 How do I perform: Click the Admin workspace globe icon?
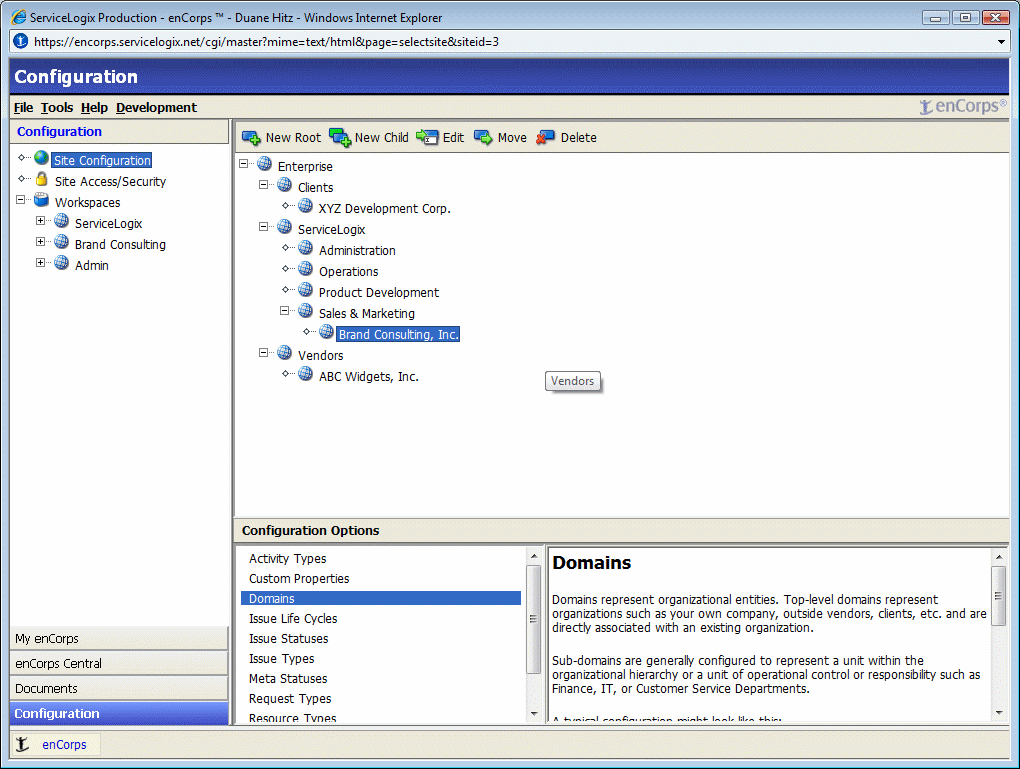(62, 263)
